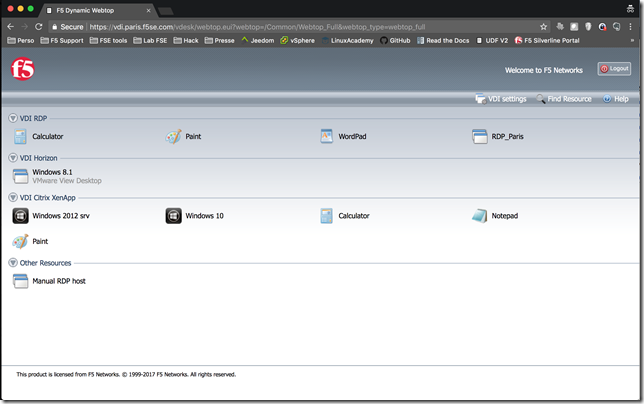Open the RDP_Paris desktop icon
This screenshot has height=404, width=644.
(479, 136)
